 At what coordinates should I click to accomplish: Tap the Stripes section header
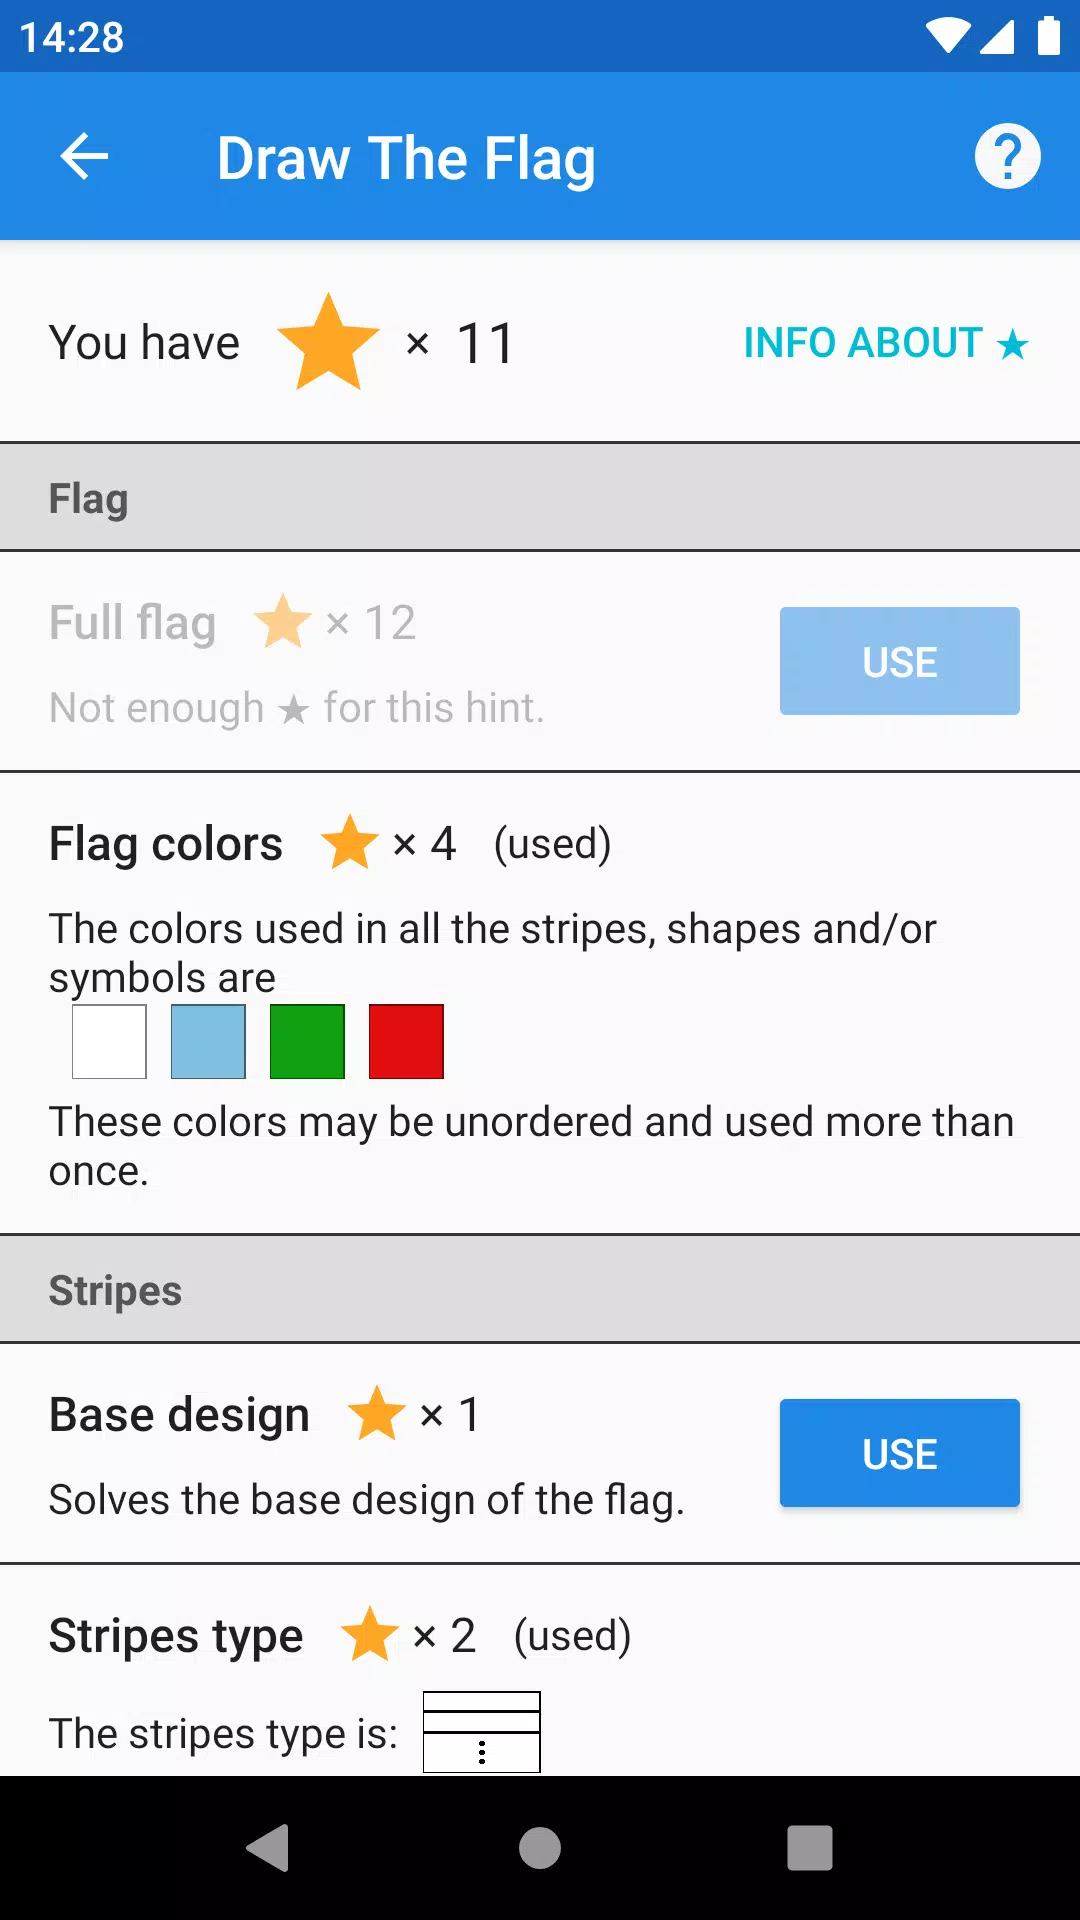pos(540,1289)
